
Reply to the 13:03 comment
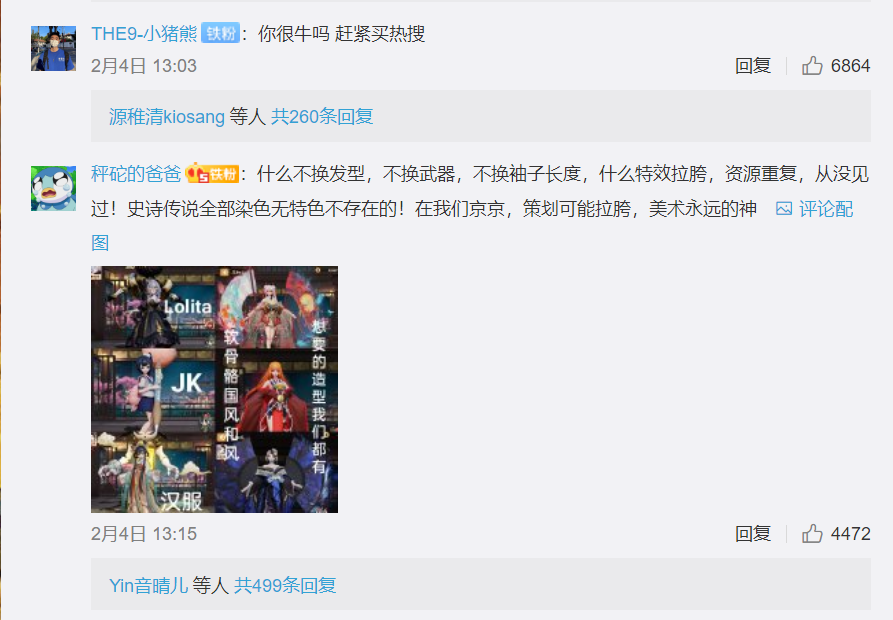(x=753, y=66)
